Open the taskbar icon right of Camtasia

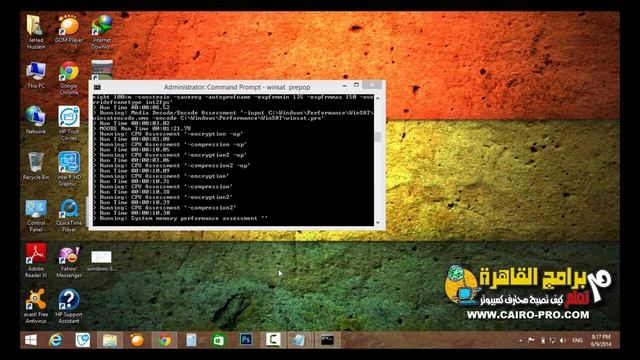[299, 340]
